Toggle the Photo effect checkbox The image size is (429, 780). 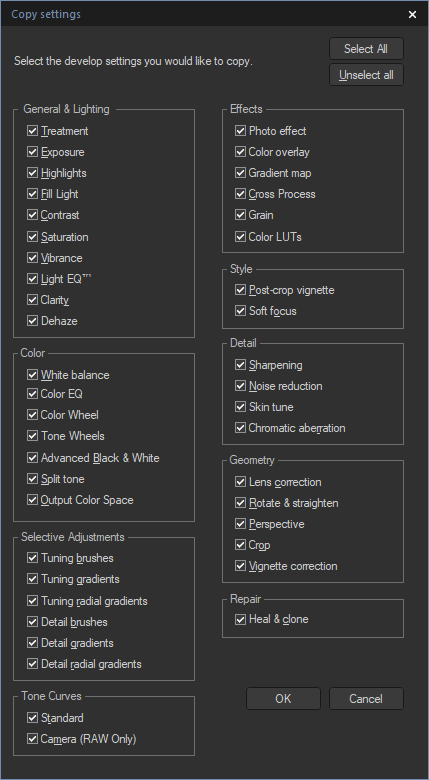pyautogui.click(x=240, y=131)
